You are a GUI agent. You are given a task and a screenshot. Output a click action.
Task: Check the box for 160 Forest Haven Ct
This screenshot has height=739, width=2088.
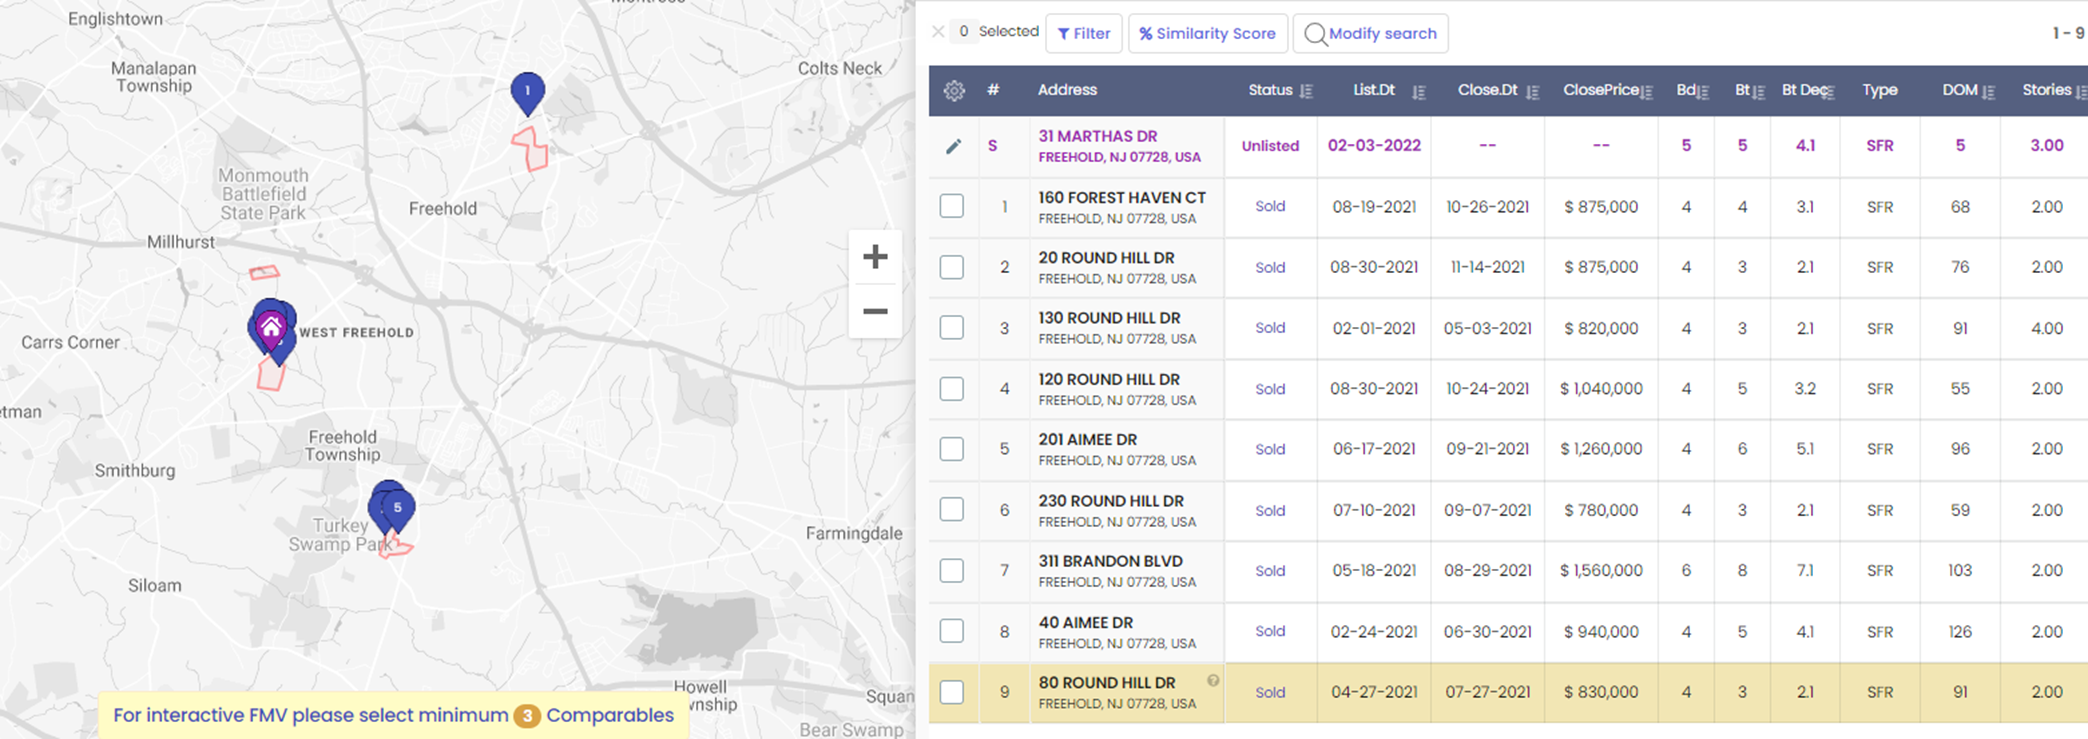(x=952, y=207)
